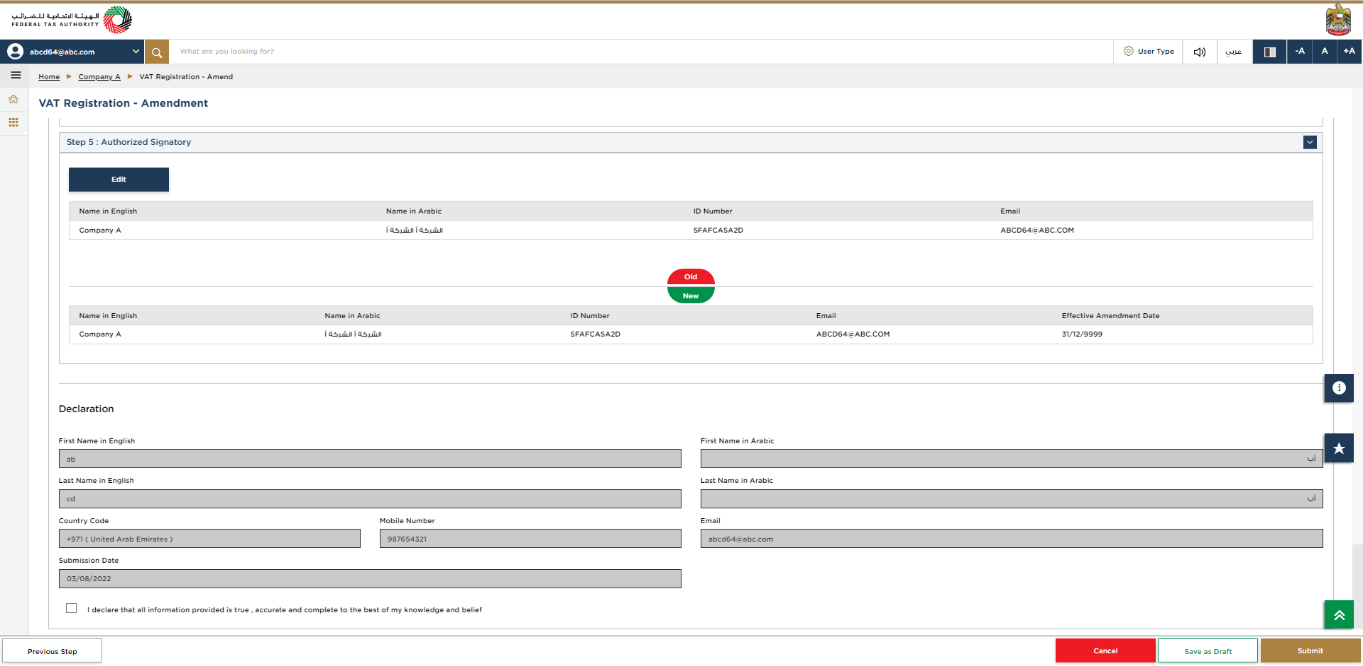Click the Mobile Number field
The image size is (1363, 666).
[530, 538]
